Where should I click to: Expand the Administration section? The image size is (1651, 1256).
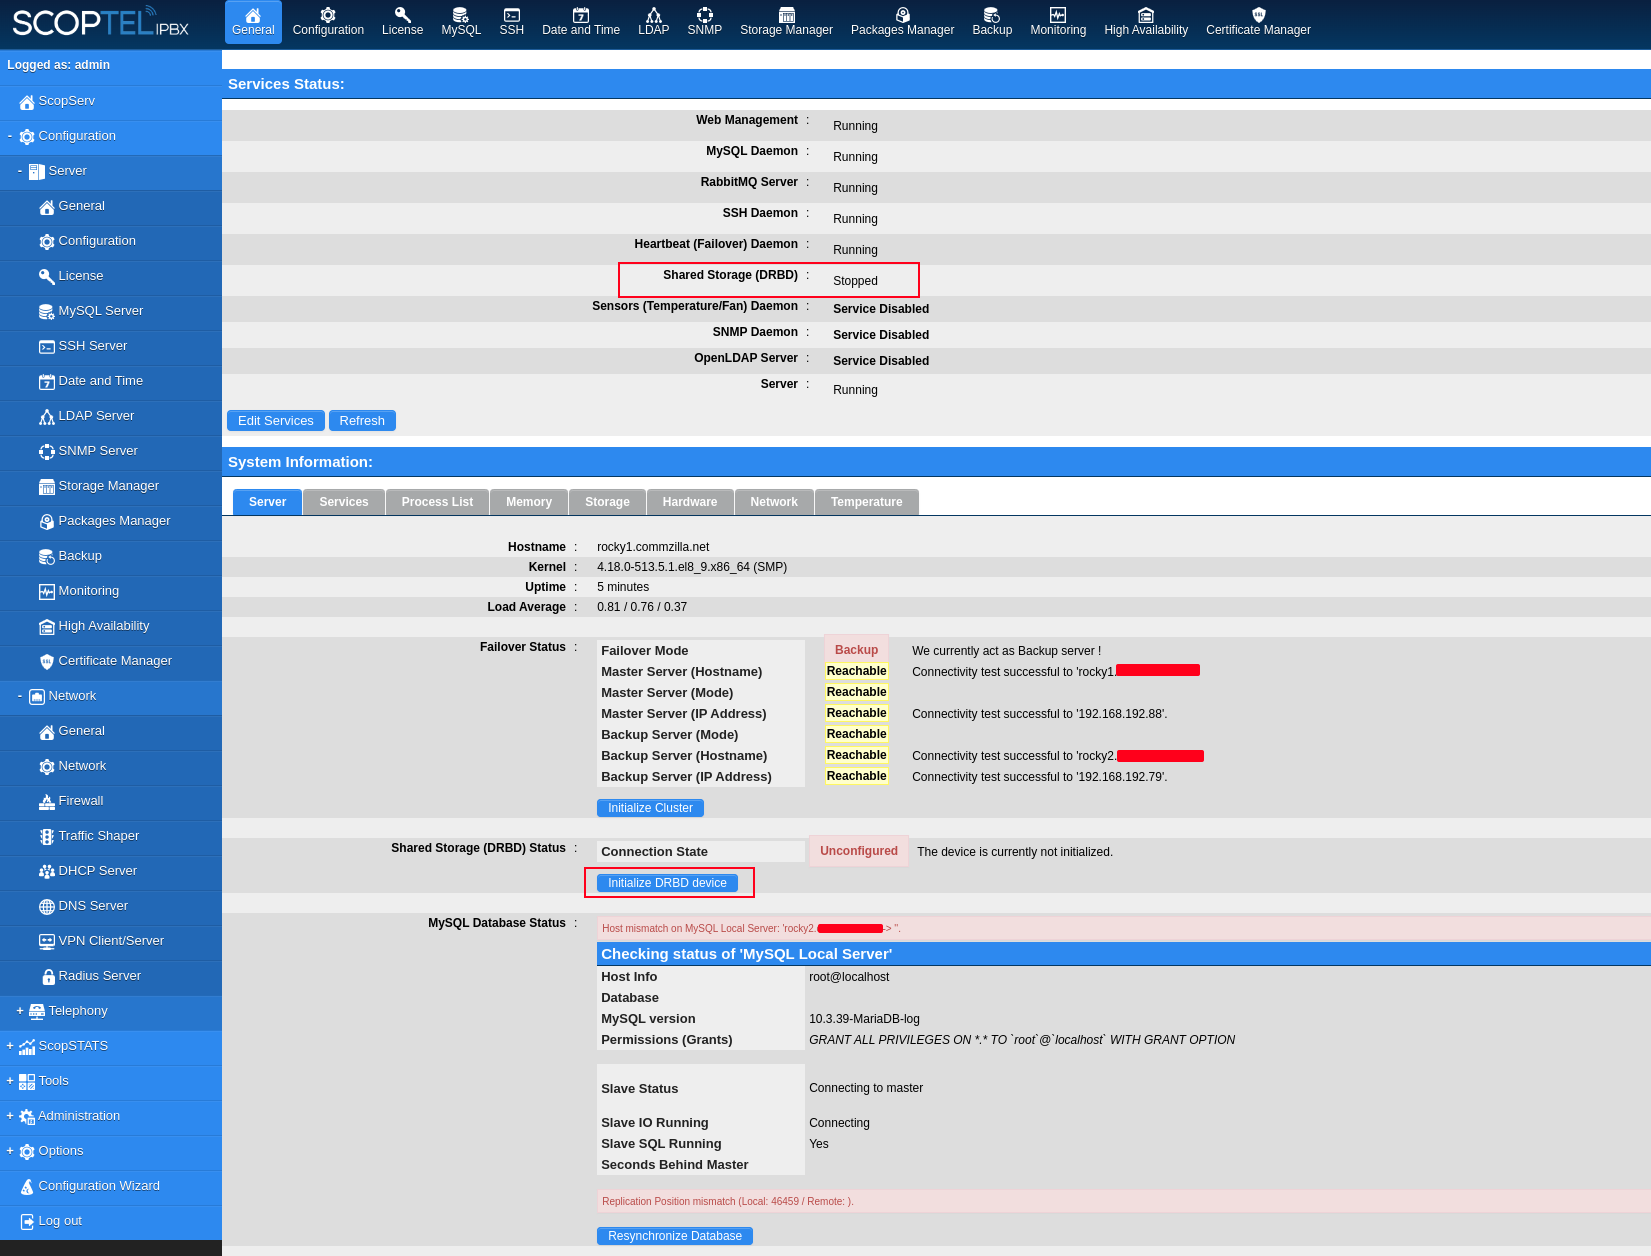point(10,1116)
